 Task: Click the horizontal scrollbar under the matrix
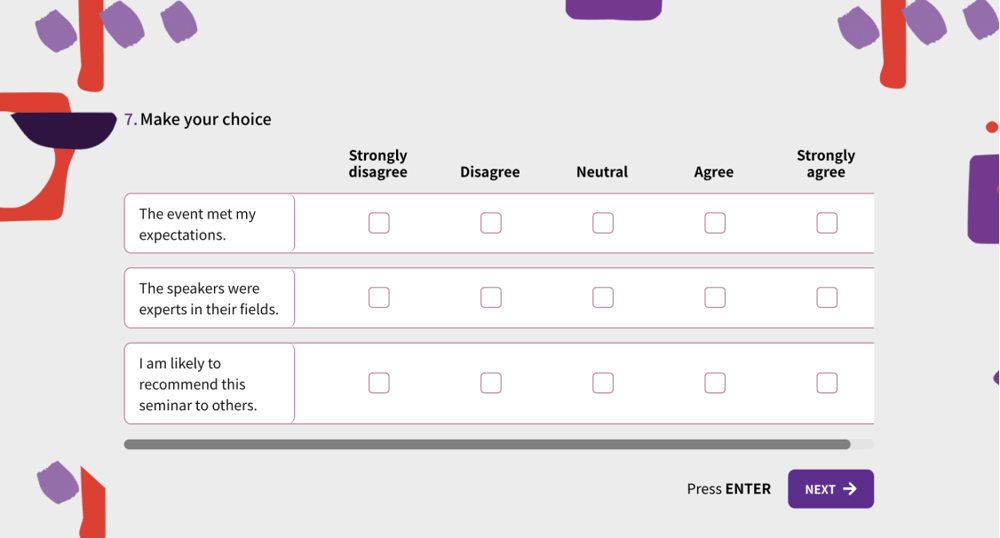487,444
